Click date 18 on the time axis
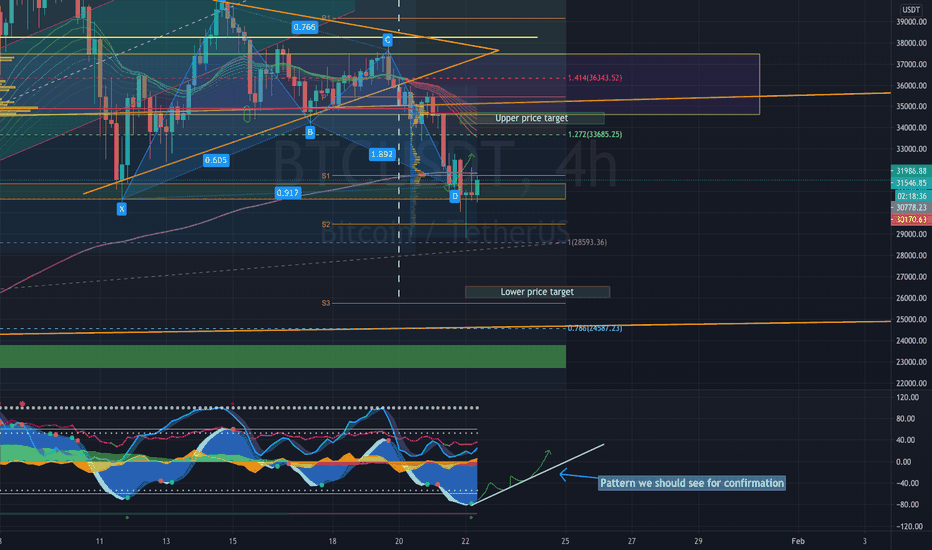Viewport: 932px width, 550px height. click(332, 541)
